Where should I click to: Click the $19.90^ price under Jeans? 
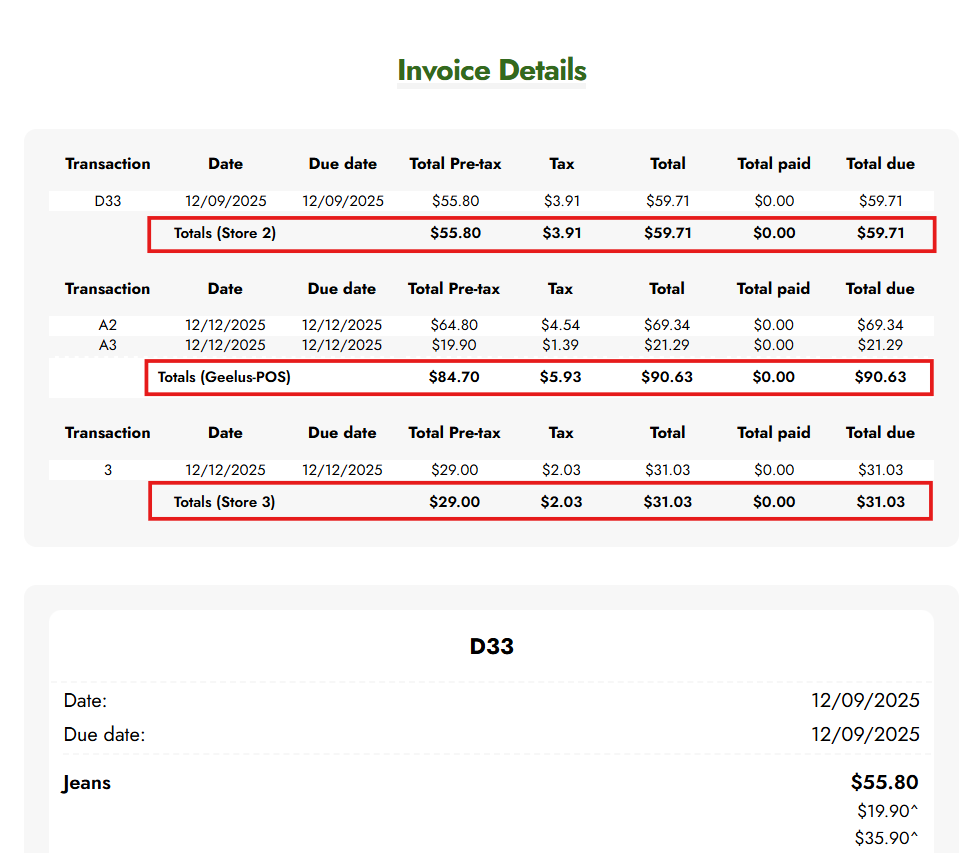[x=887, y=811]
